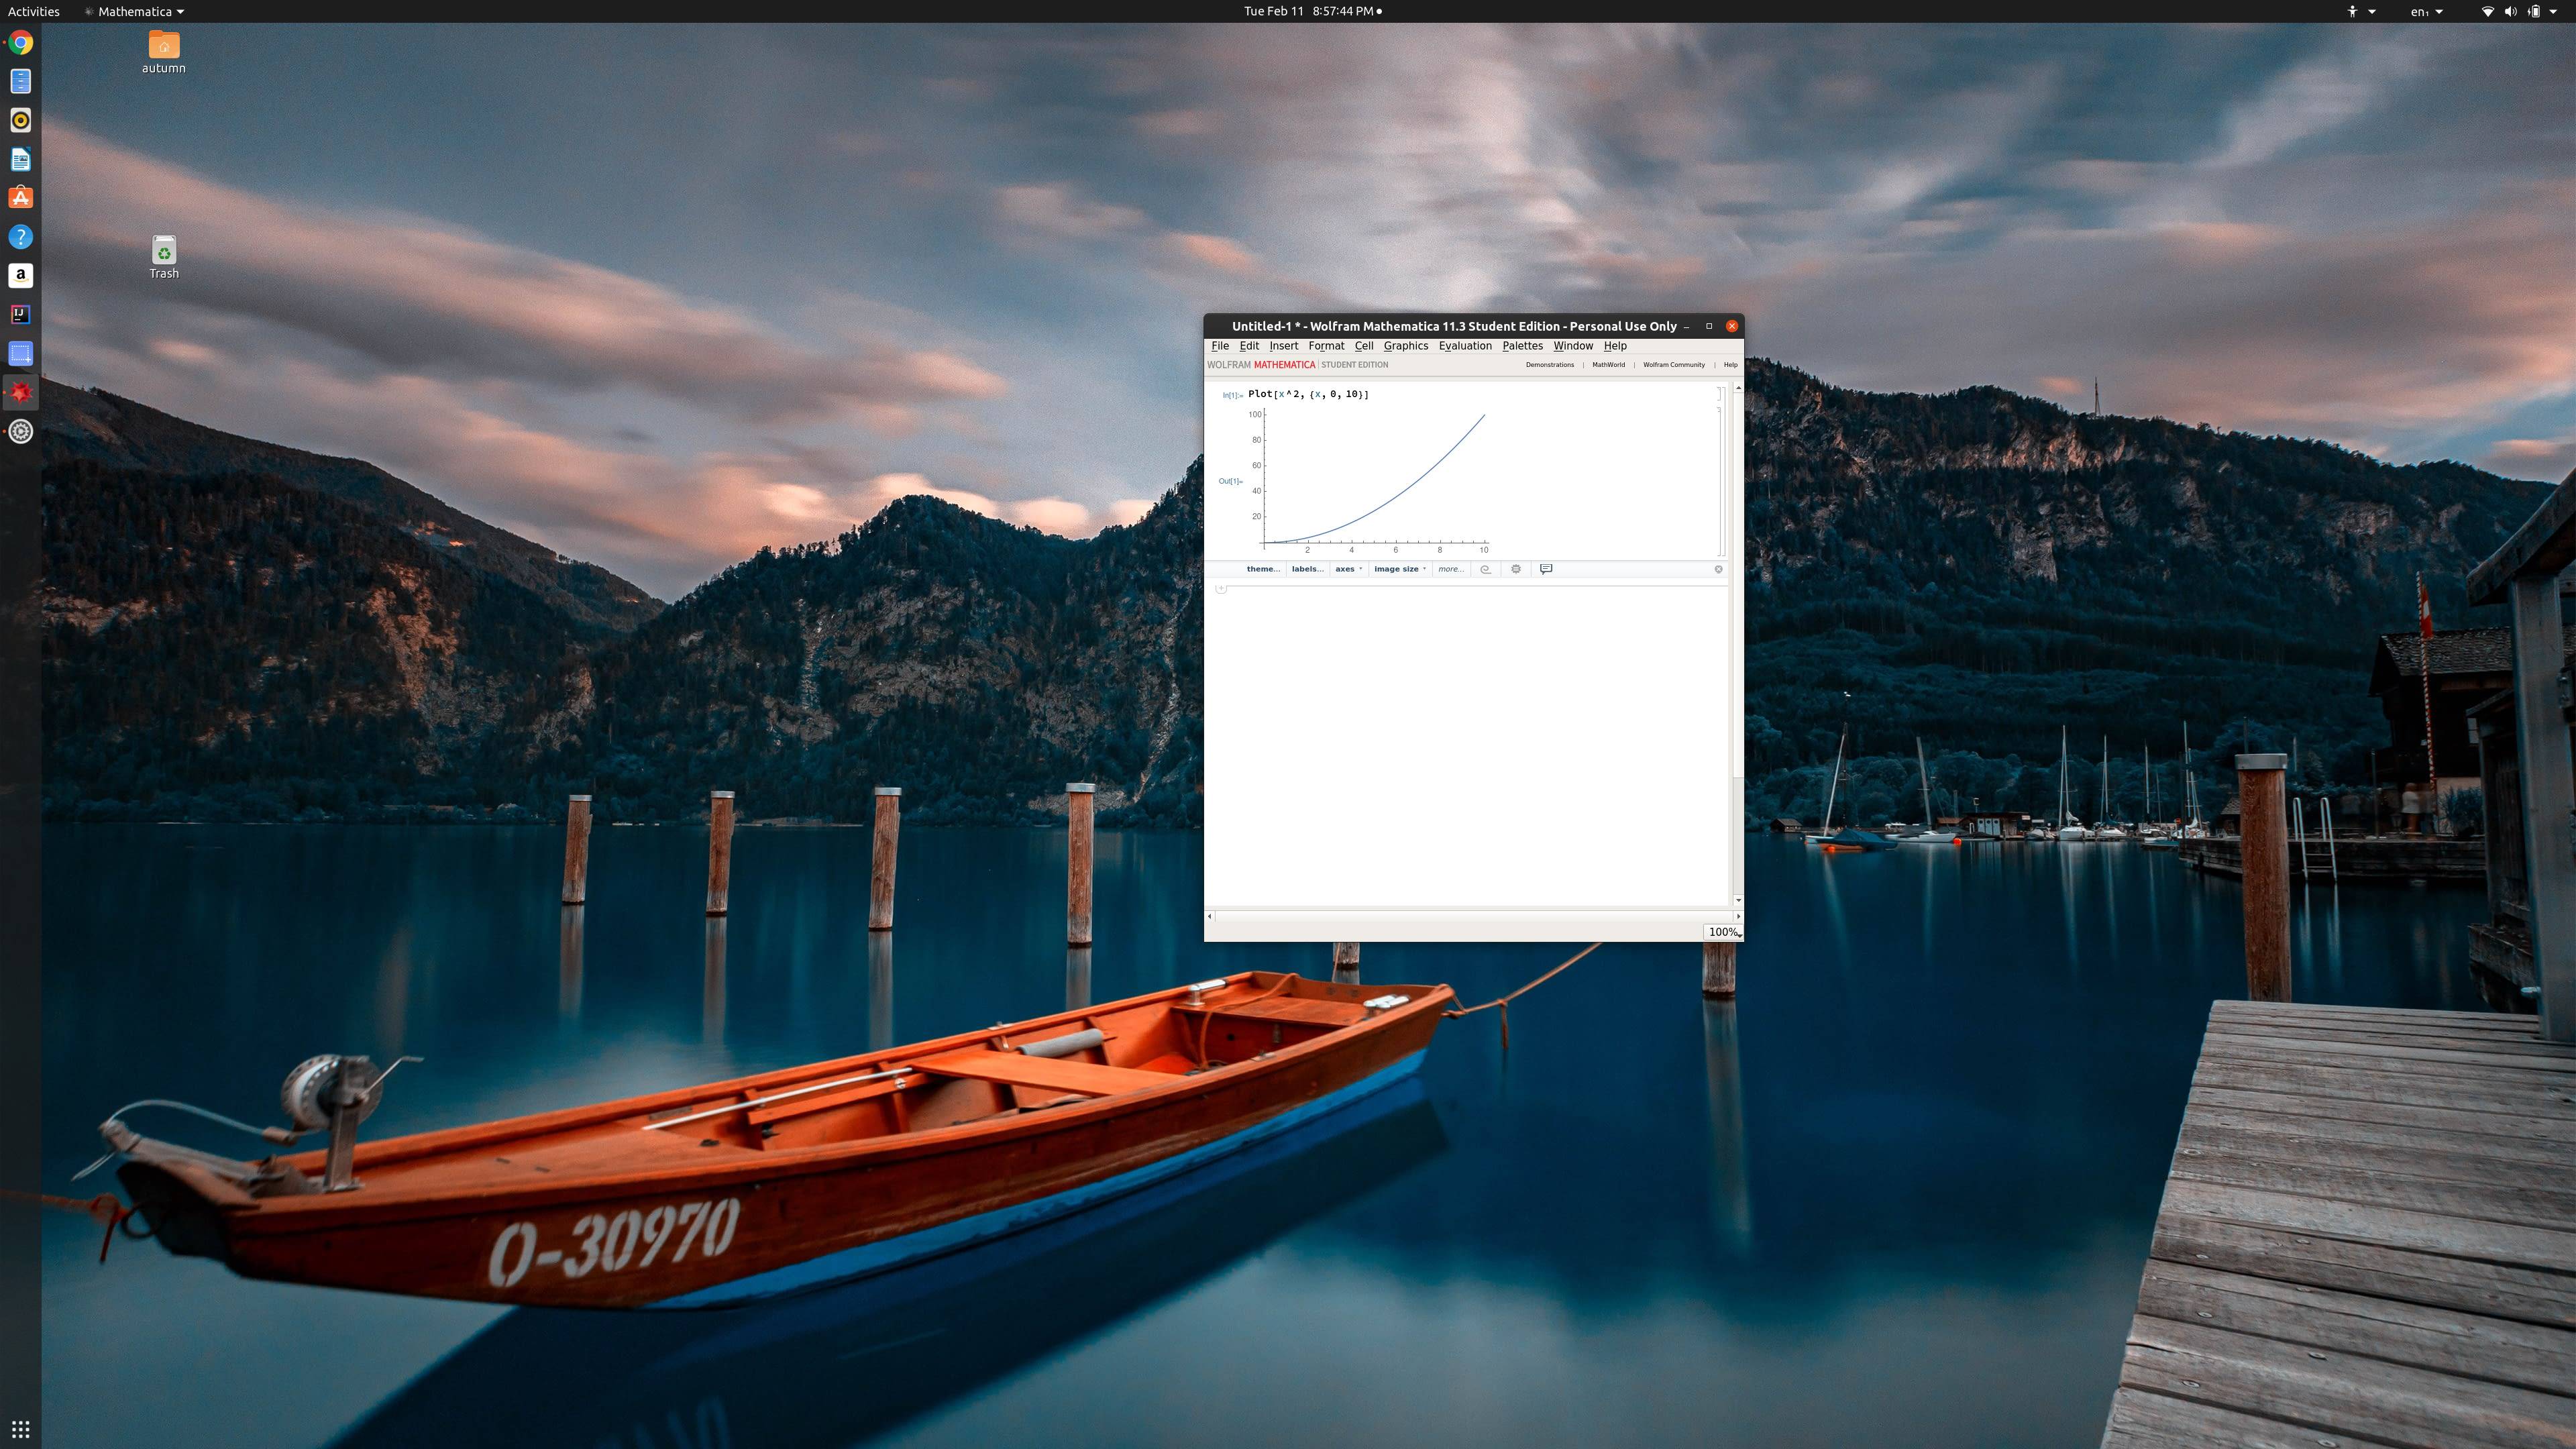Open the Mathematica icon in the dock
The width and height of the screenshot is (2576, 1449).
click(x=20, y=393)
